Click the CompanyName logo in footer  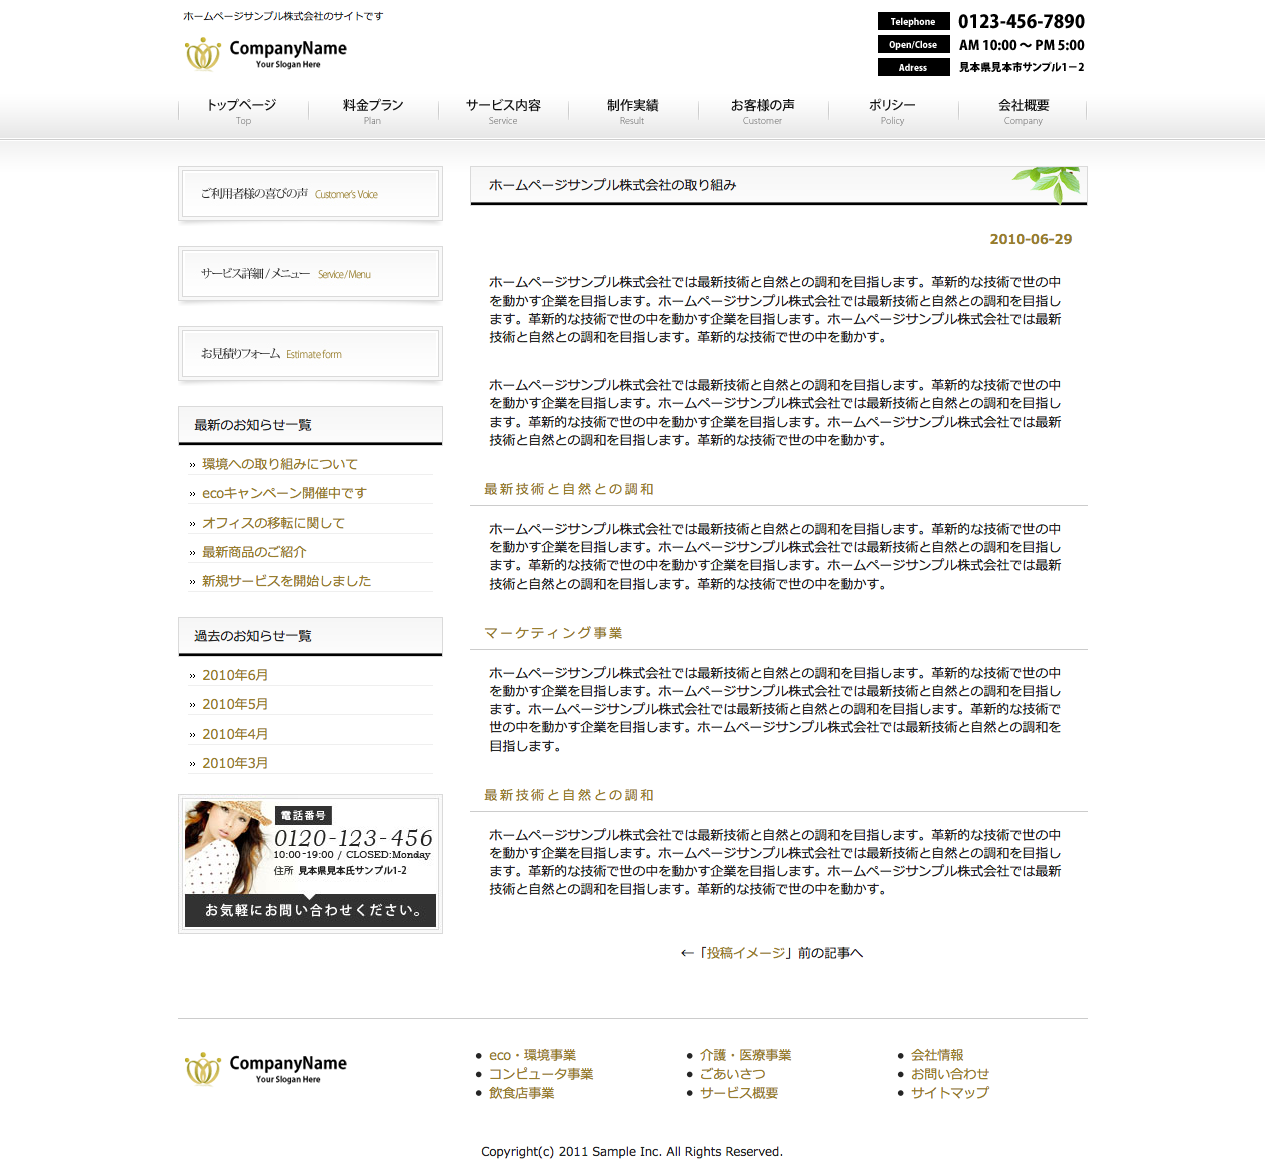tap(265, 1068)
